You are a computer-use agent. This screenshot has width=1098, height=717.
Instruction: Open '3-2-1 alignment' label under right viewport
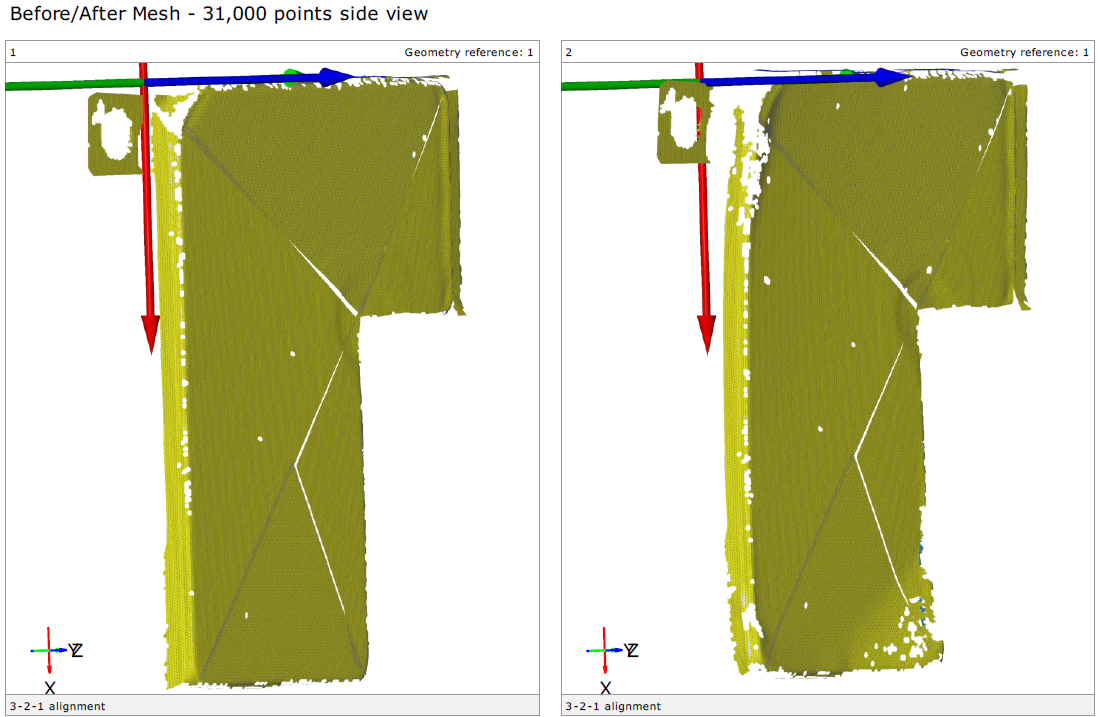coord(613,706)
